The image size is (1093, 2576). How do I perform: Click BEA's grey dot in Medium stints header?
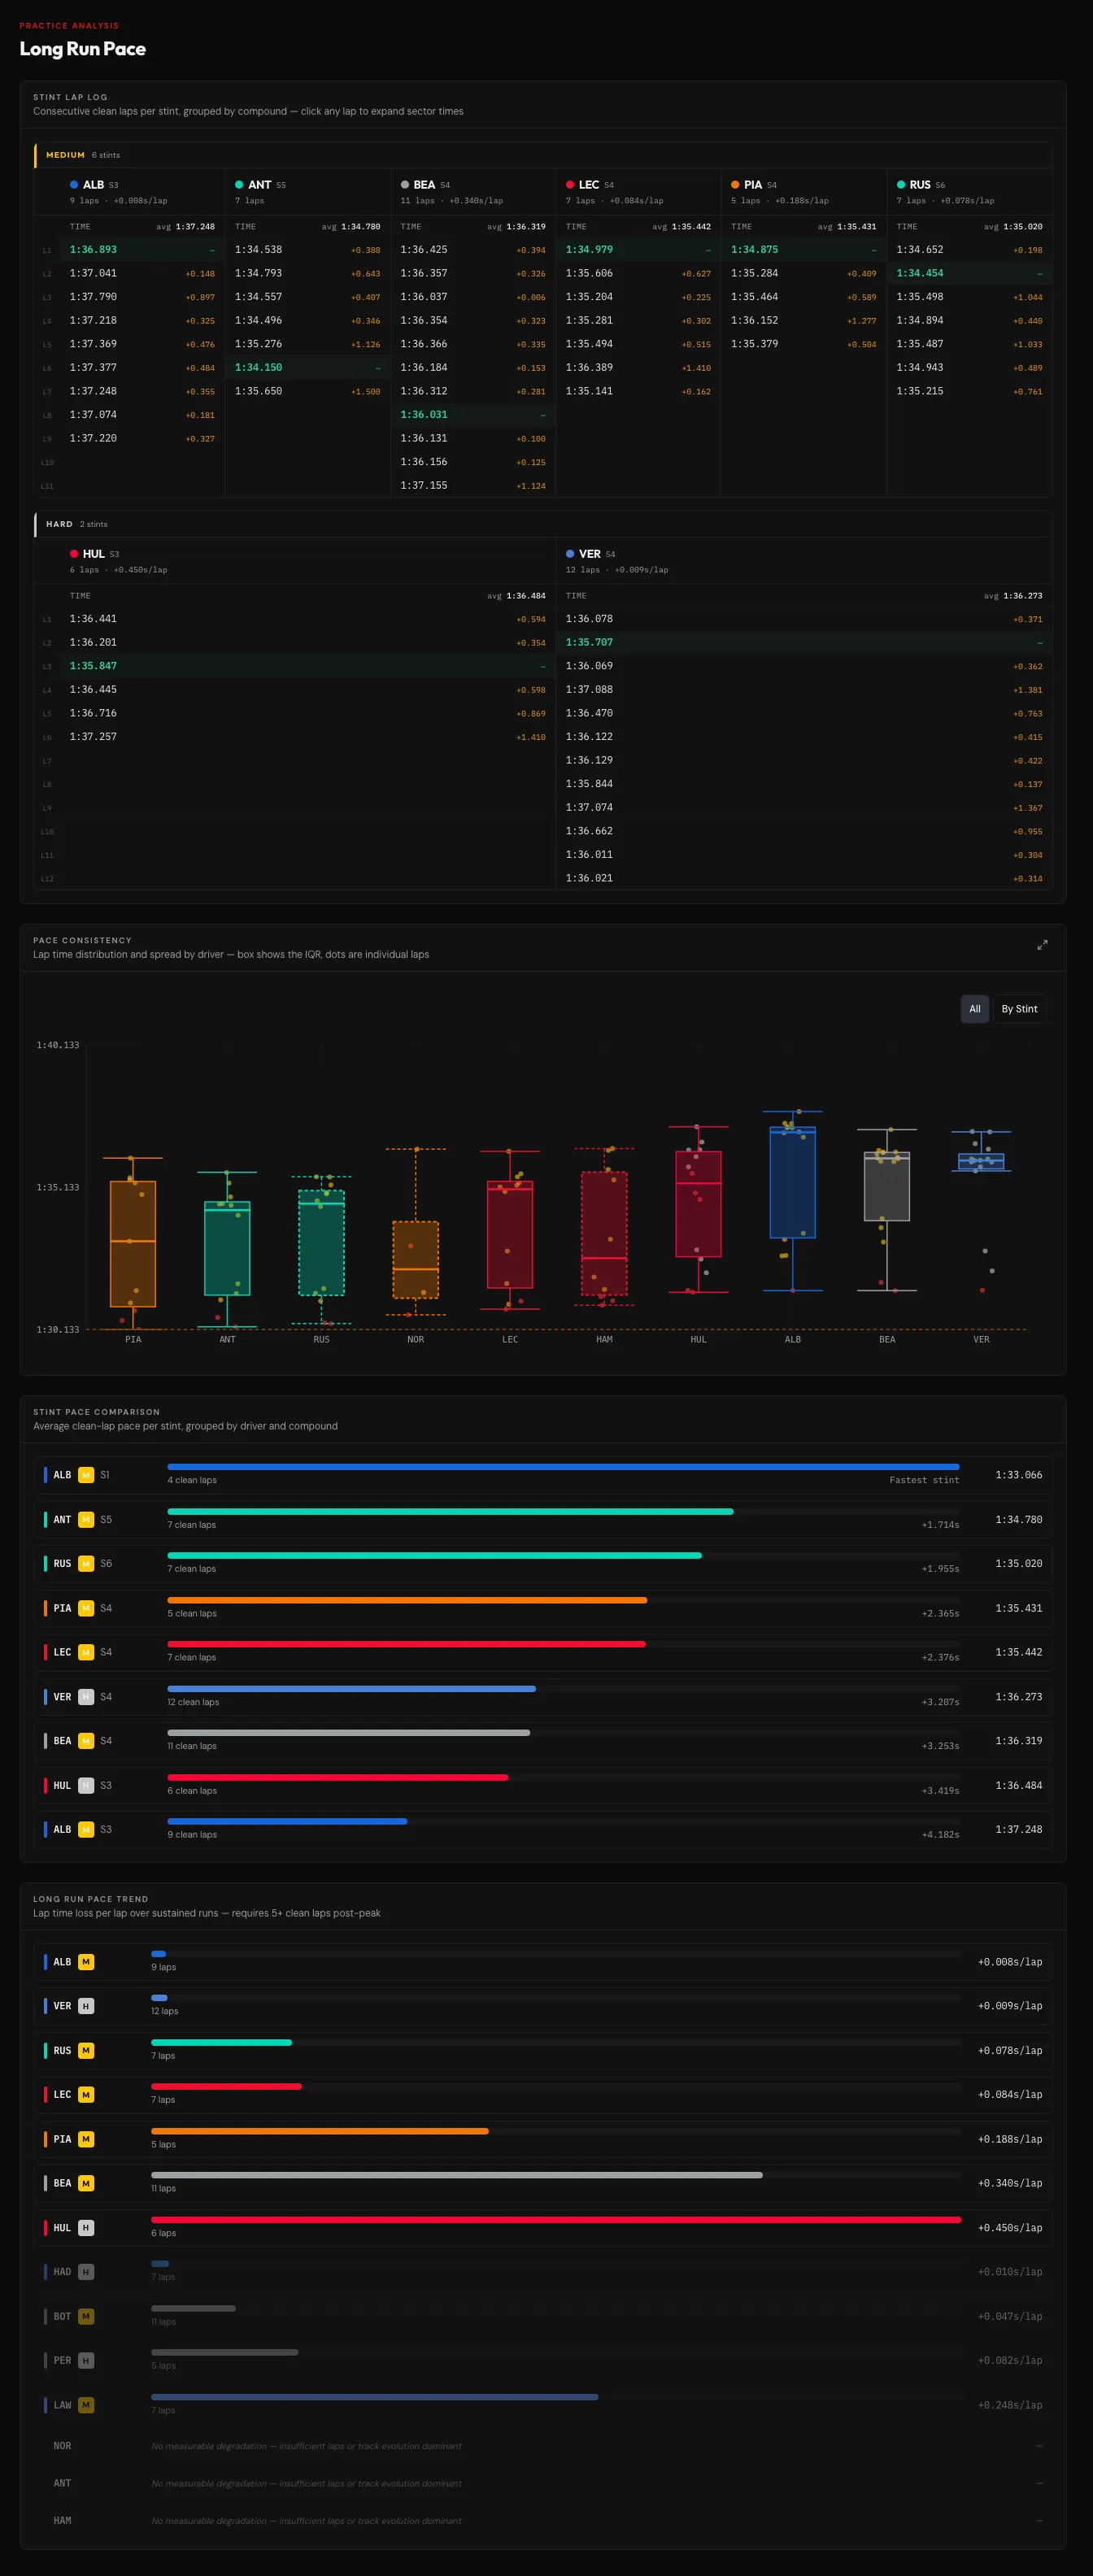[x=405, y=185]
